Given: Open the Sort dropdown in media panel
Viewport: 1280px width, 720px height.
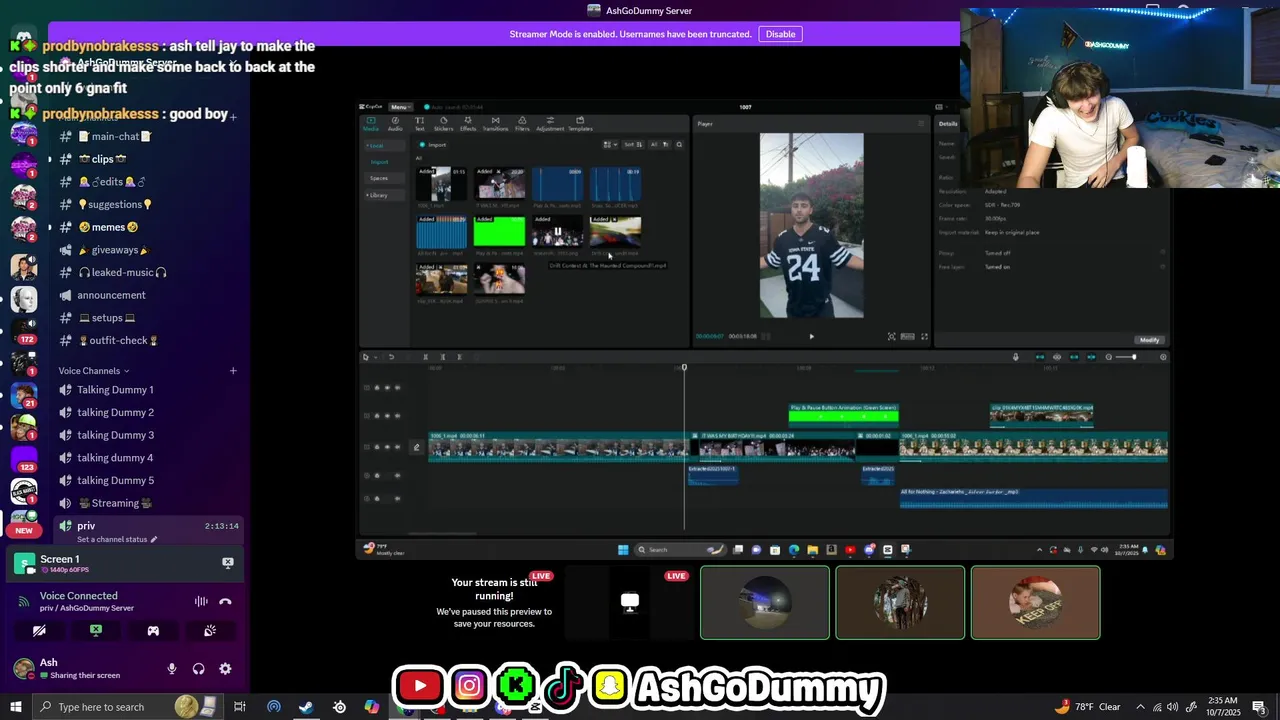Looking at the screenshot, I should (633, 145).
